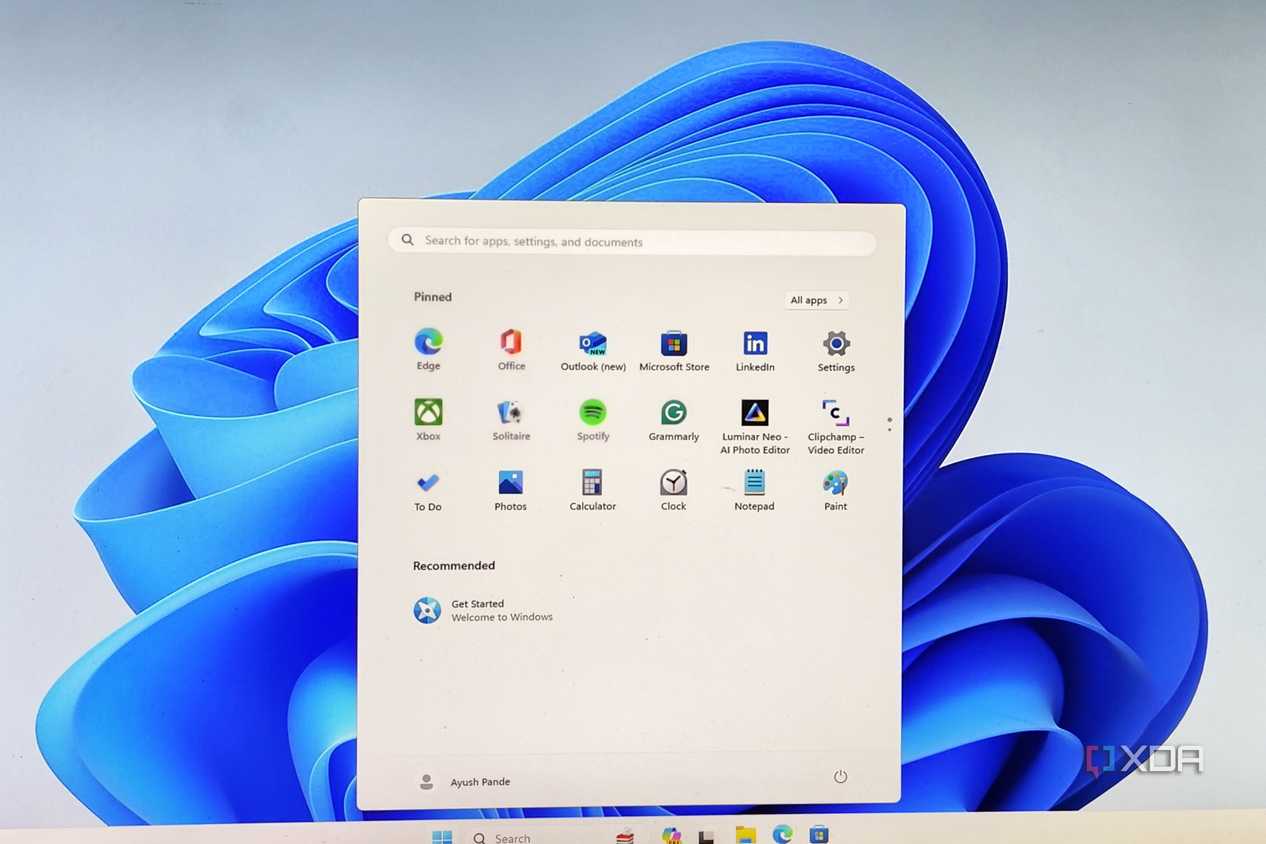The height and width of the screenshot is (844, 1266).
Task: Launch Spotify from pinned apps
Action: 593,420
